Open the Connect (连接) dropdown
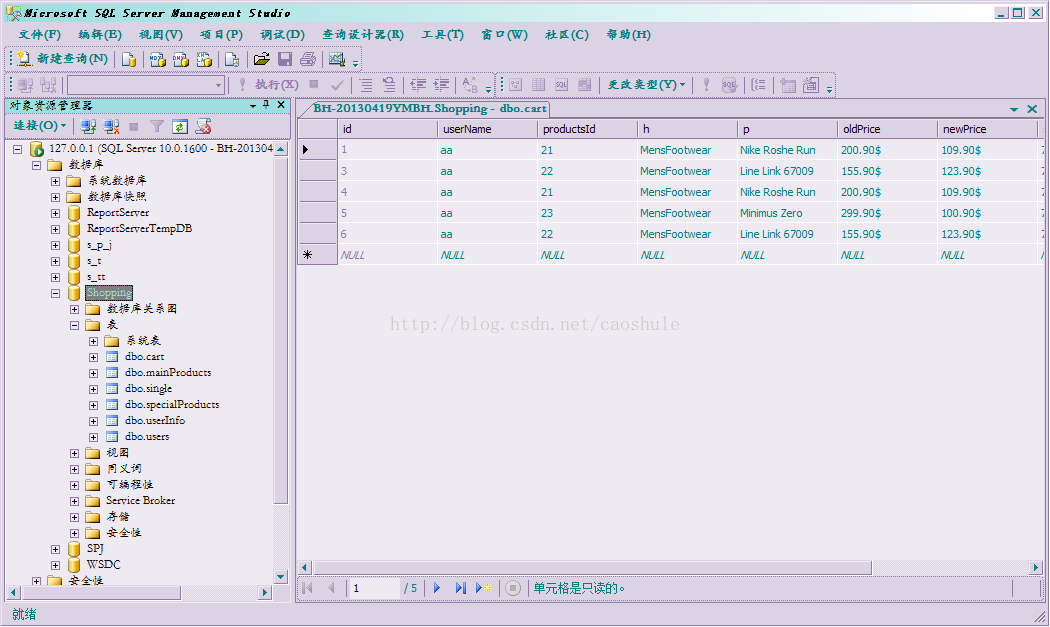The height and width of the screenshot is (627, 1050). tap(40, 126)
